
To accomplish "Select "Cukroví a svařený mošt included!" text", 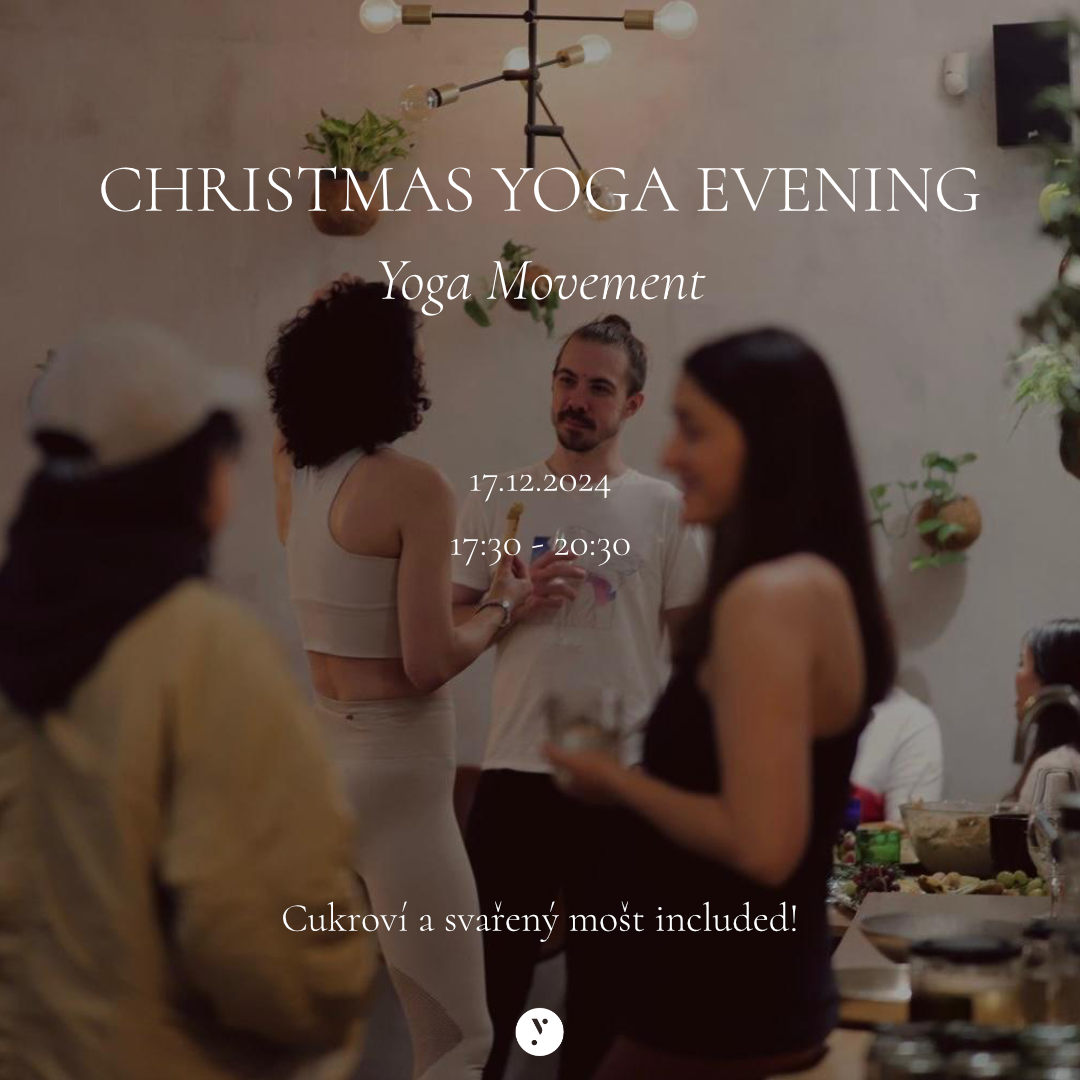I will point(539,920).
